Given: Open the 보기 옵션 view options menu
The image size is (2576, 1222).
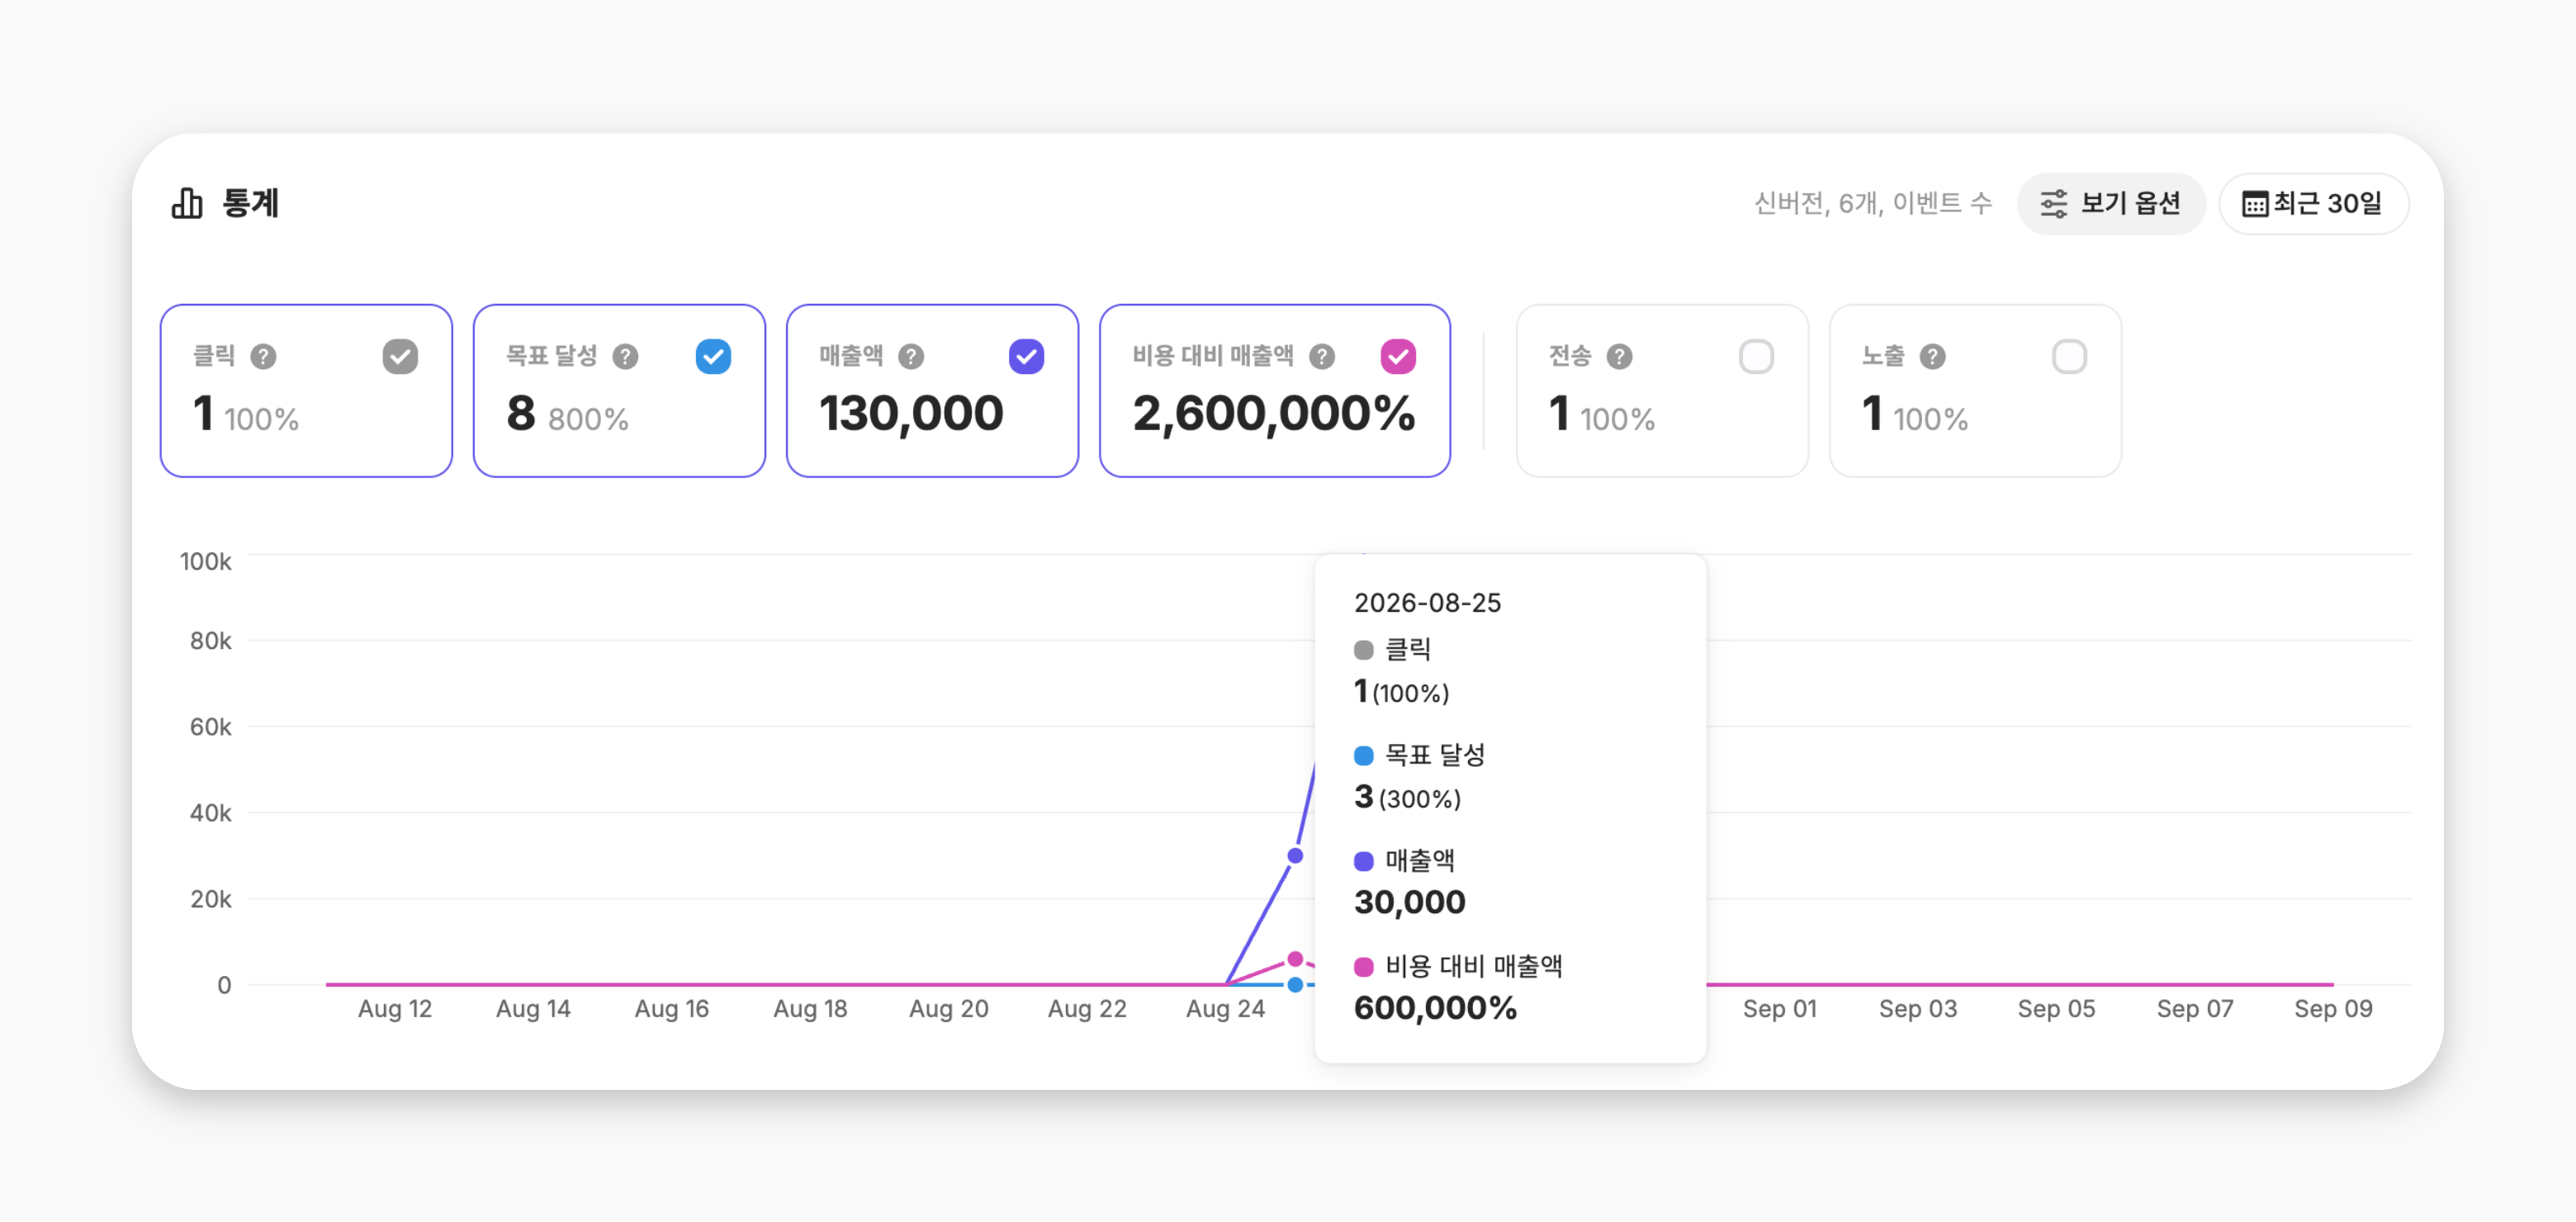Looking at the screenshot, I should pyautogui.click(x=2111, y=204).
